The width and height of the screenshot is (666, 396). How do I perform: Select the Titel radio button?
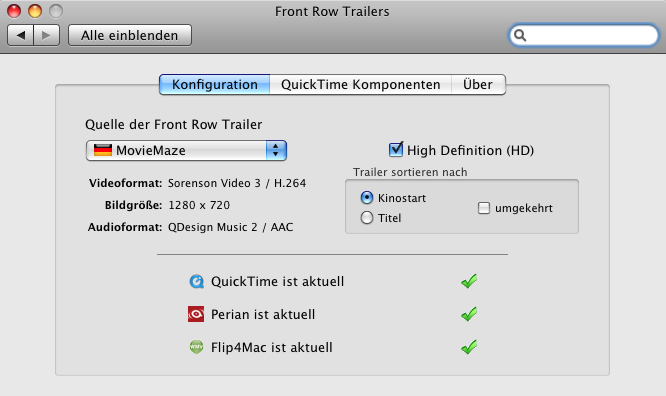367,218
